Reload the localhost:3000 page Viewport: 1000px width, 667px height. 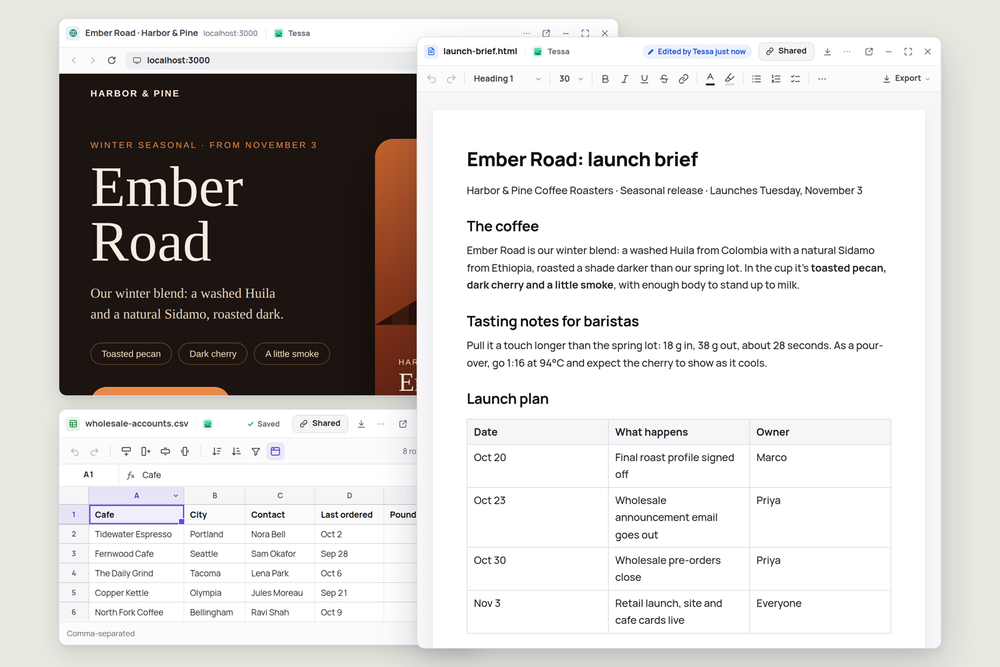click(112, 60)
